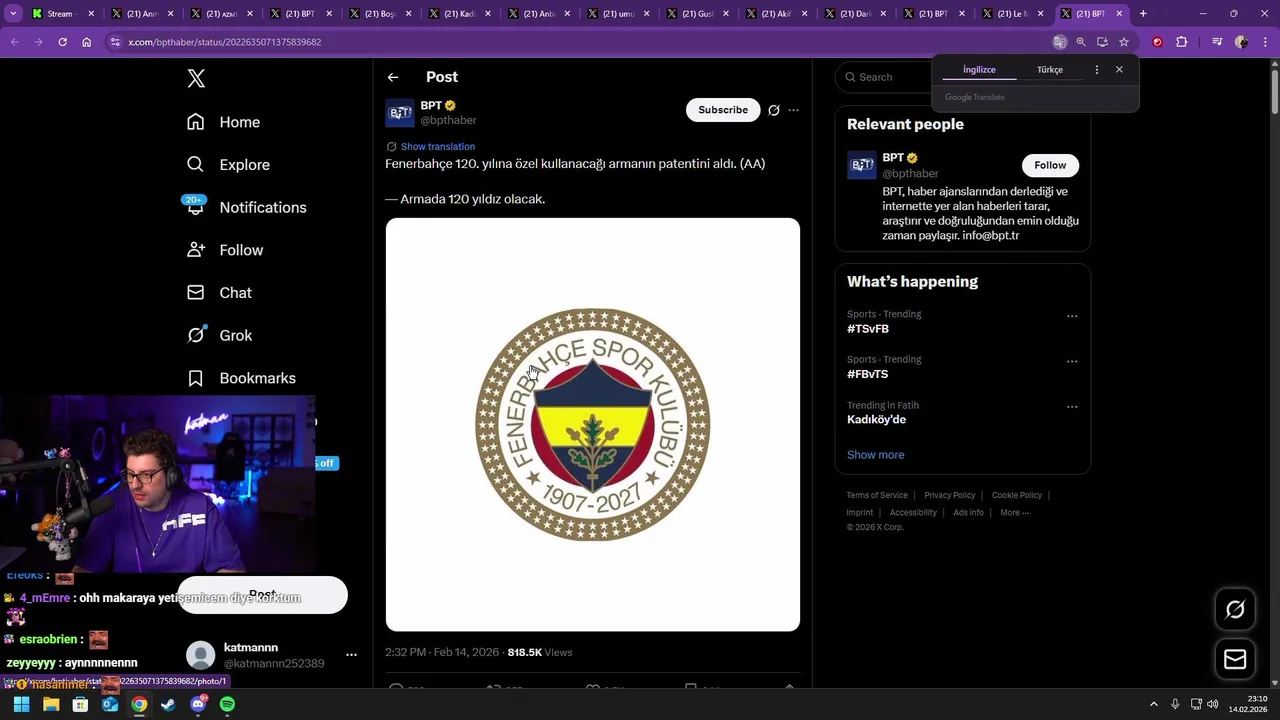Open the Accessibility footer link

tap(913, 513)
